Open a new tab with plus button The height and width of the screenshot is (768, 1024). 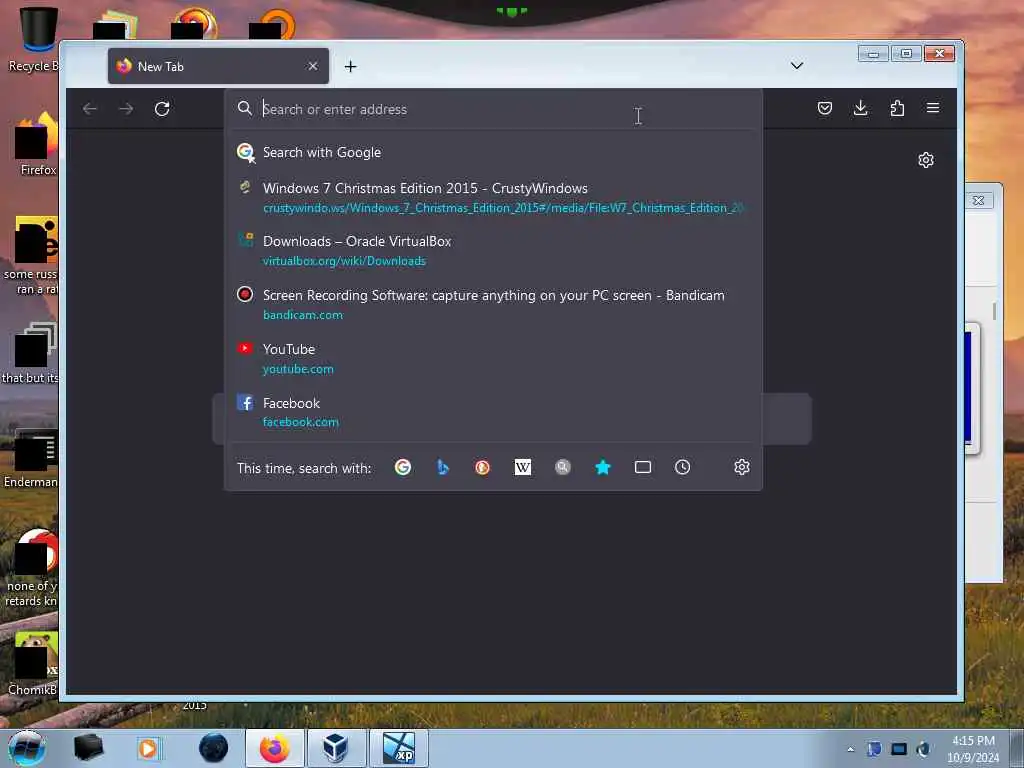point(351,67)
